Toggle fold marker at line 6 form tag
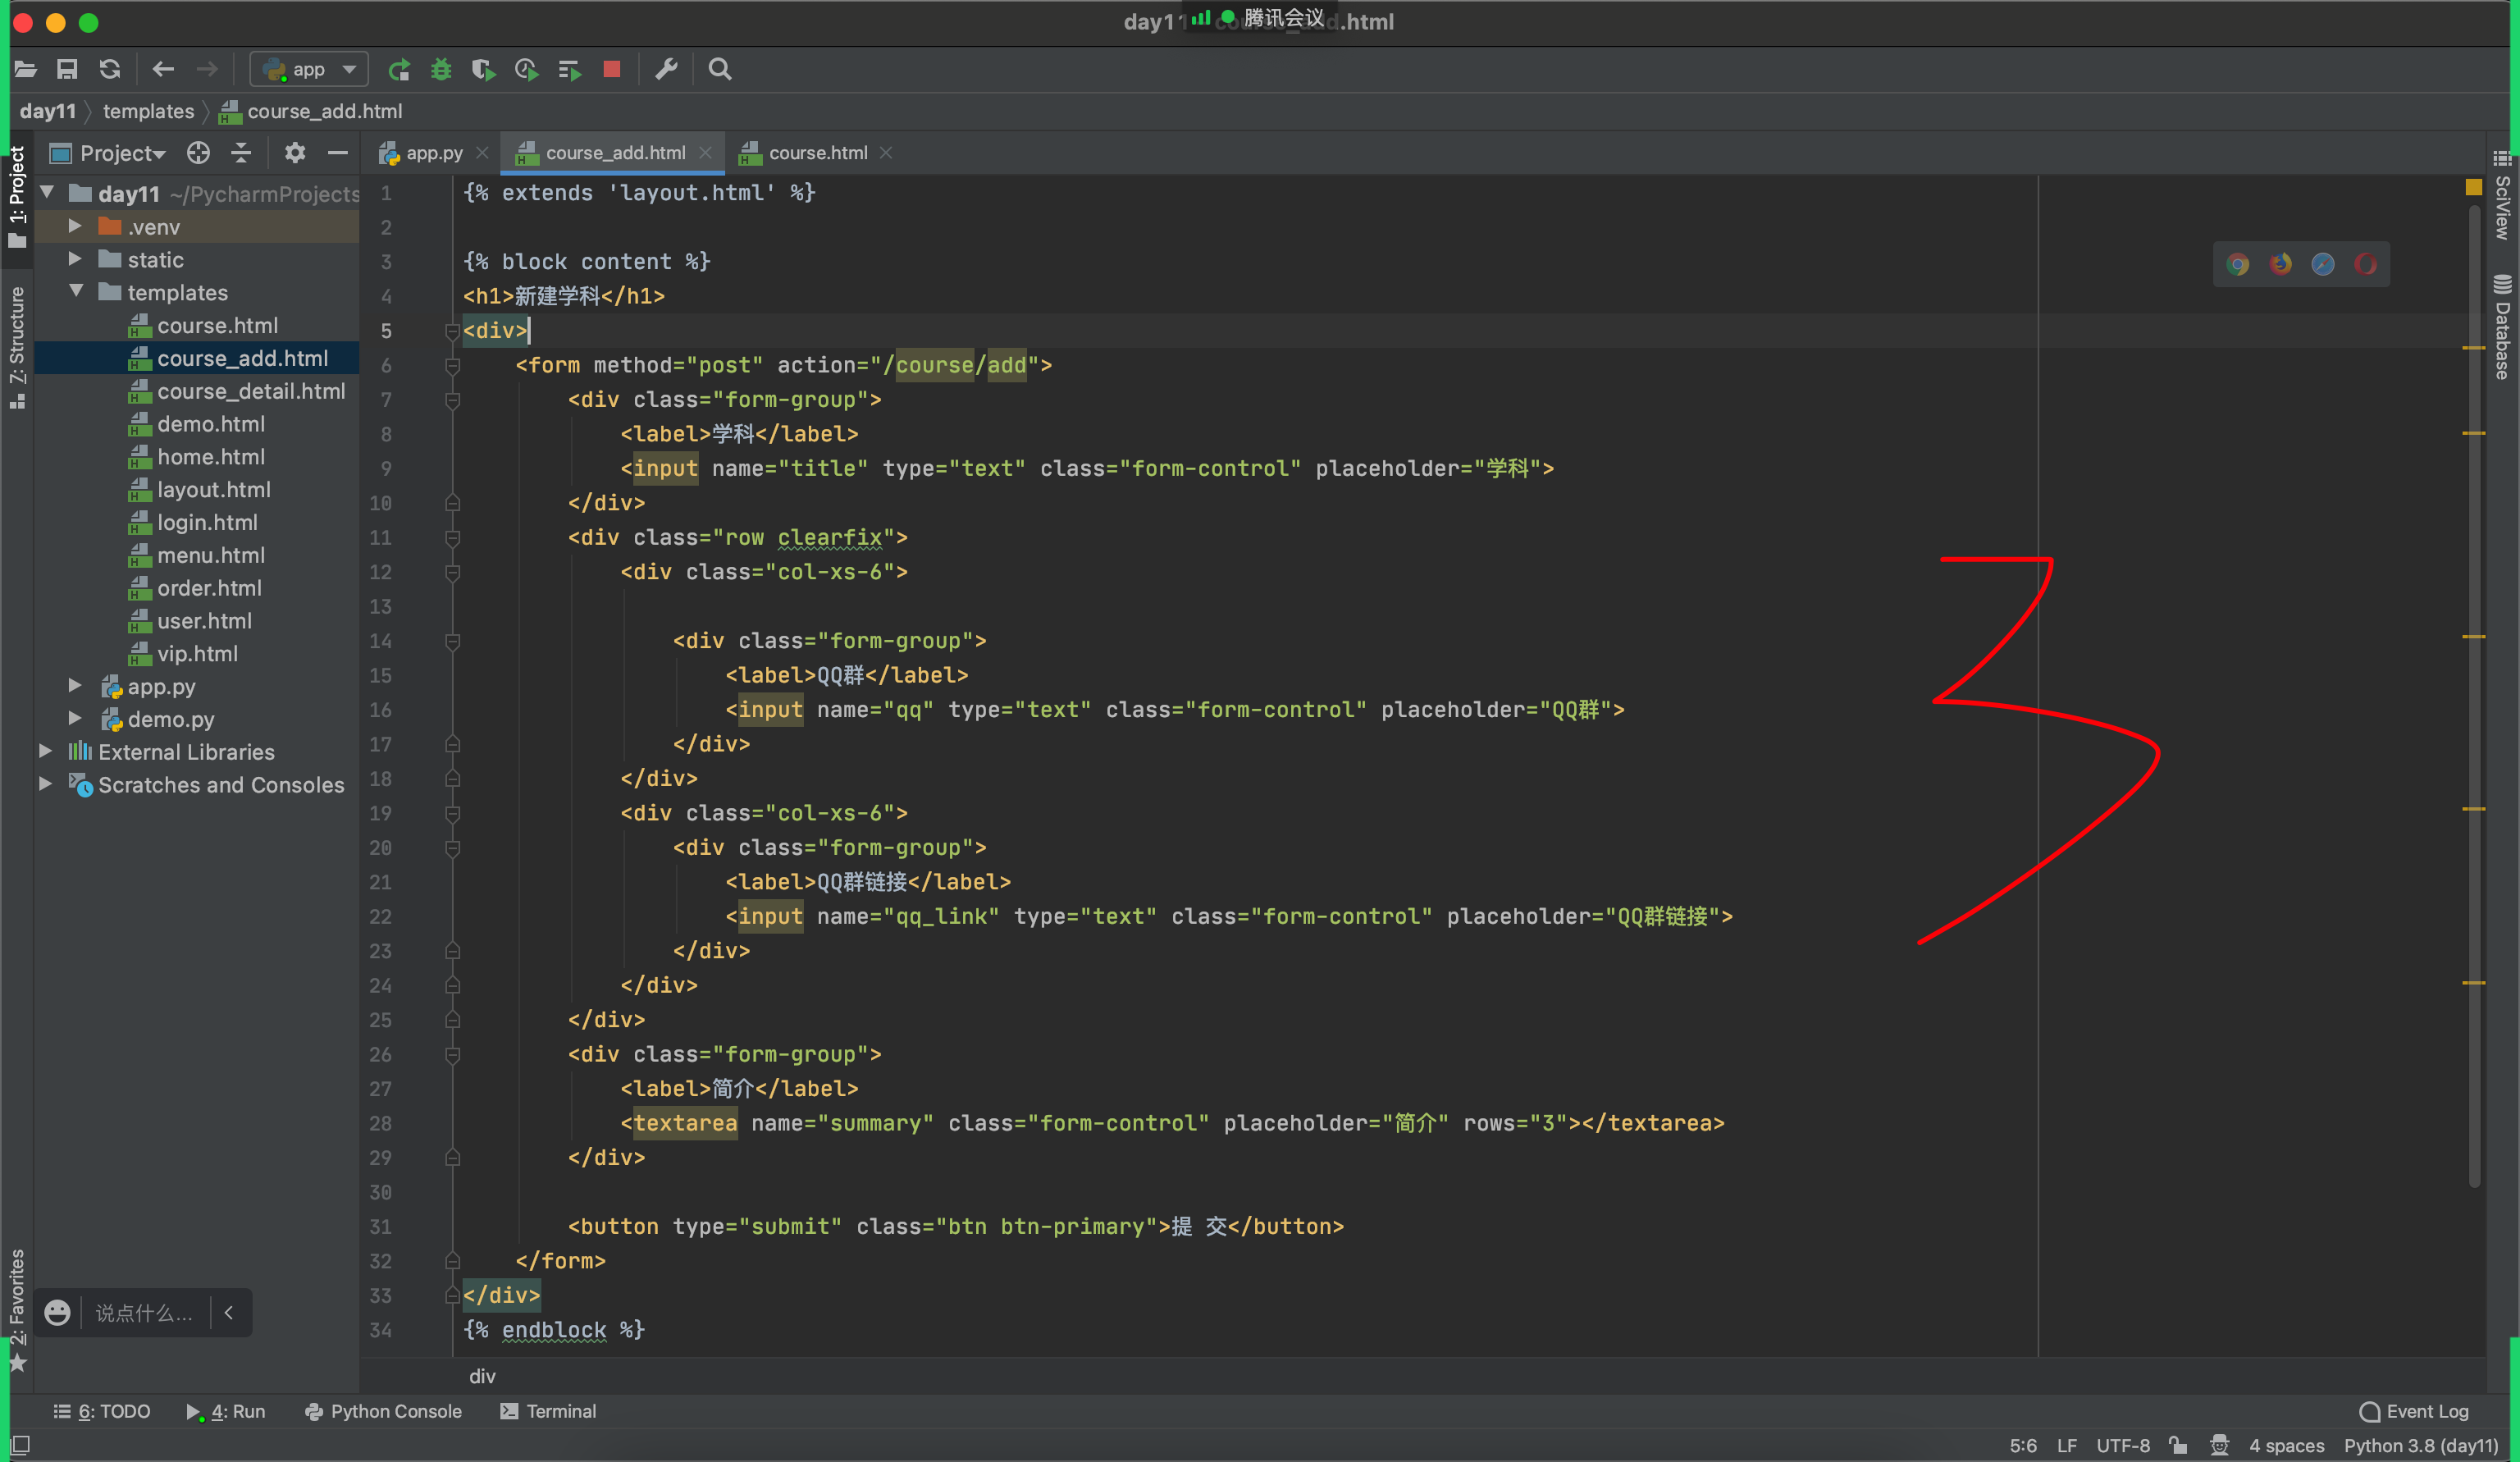The image size is (2520, 1462). (452, 366)
